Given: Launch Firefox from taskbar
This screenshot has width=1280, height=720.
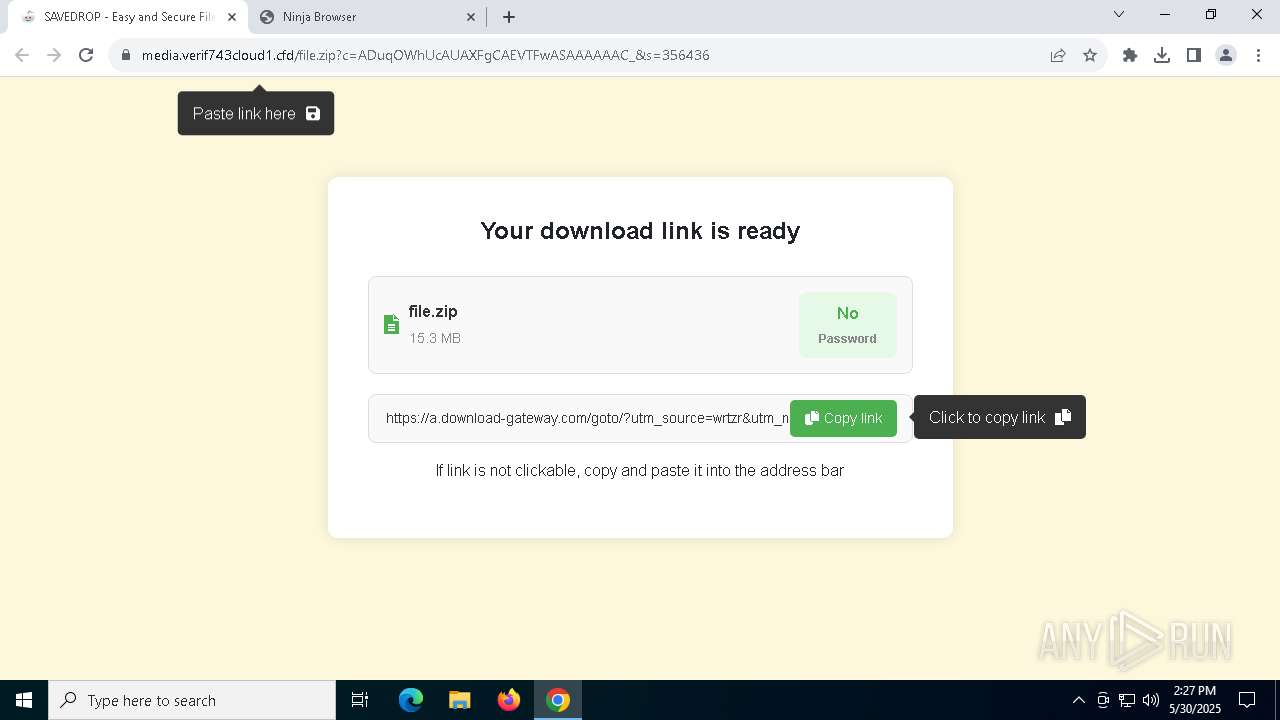Looking at the screenshot, I should (509, 700).
